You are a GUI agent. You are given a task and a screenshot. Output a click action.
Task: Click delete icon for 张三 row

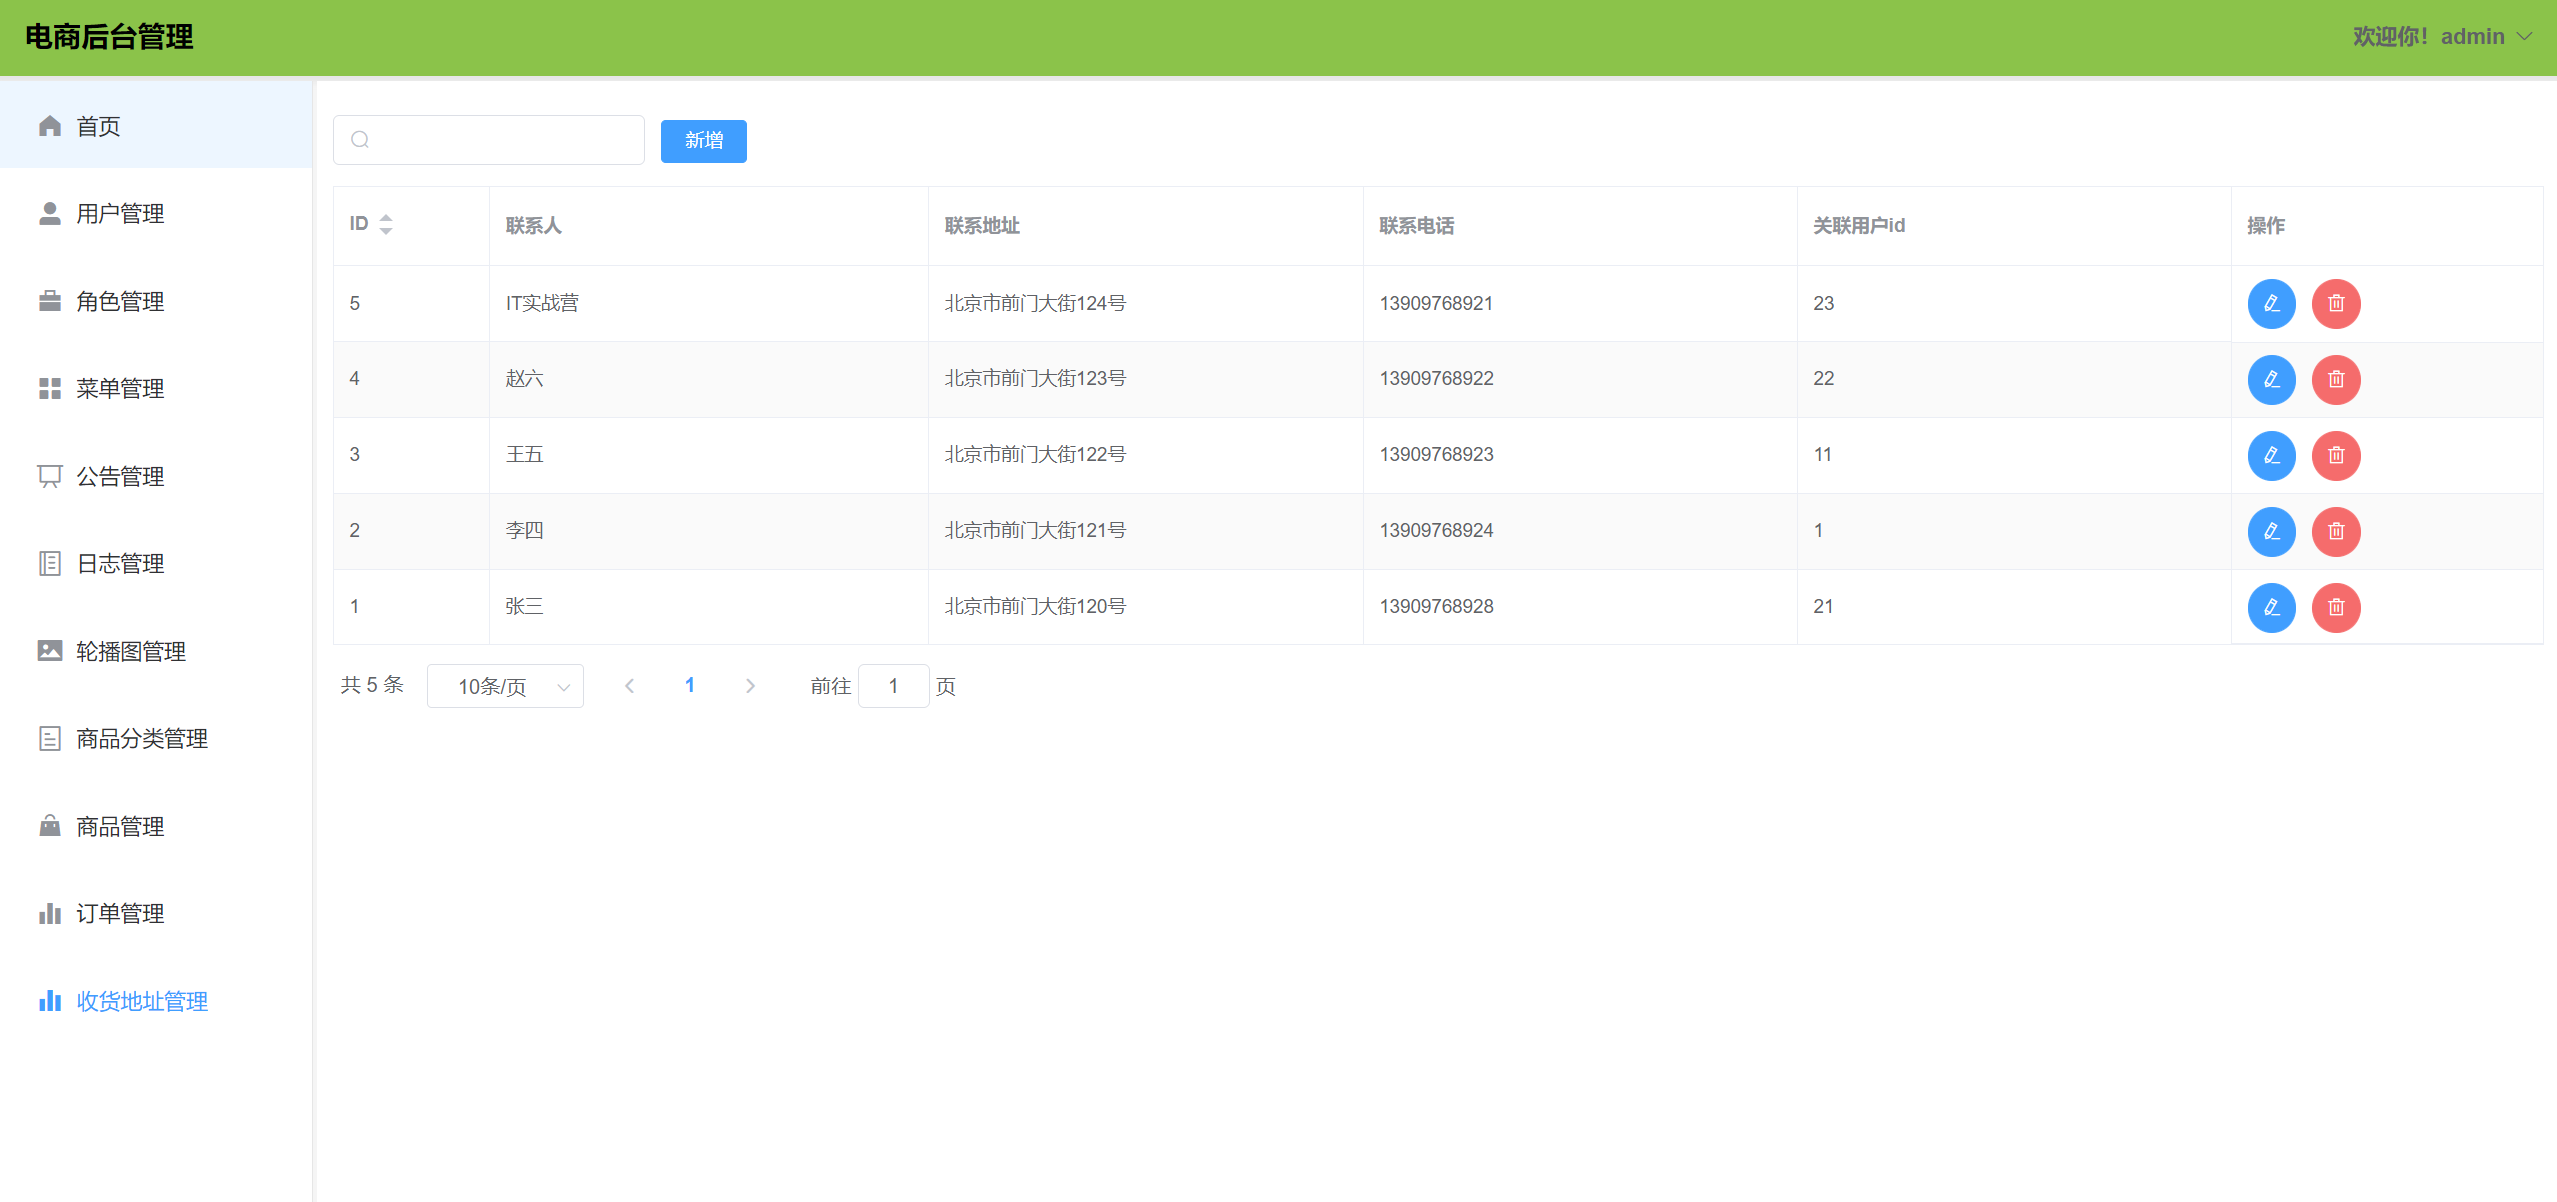2335,607
